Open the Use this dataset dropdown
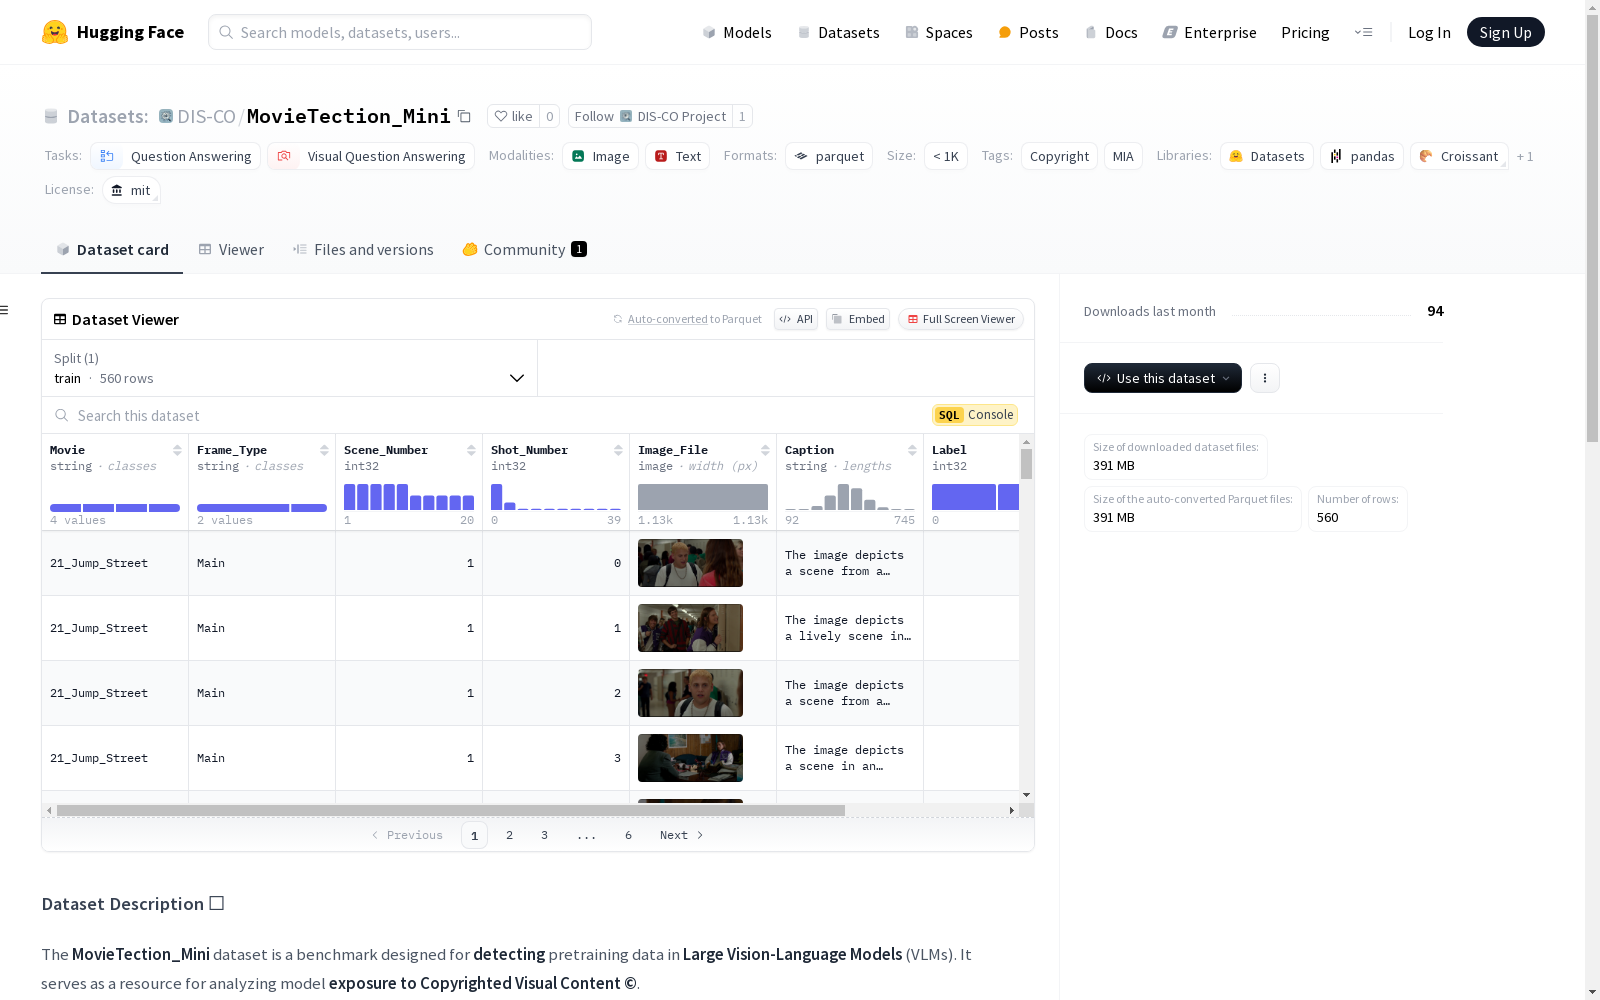Screen dimensions: 1600x1000 point(1163,378)
